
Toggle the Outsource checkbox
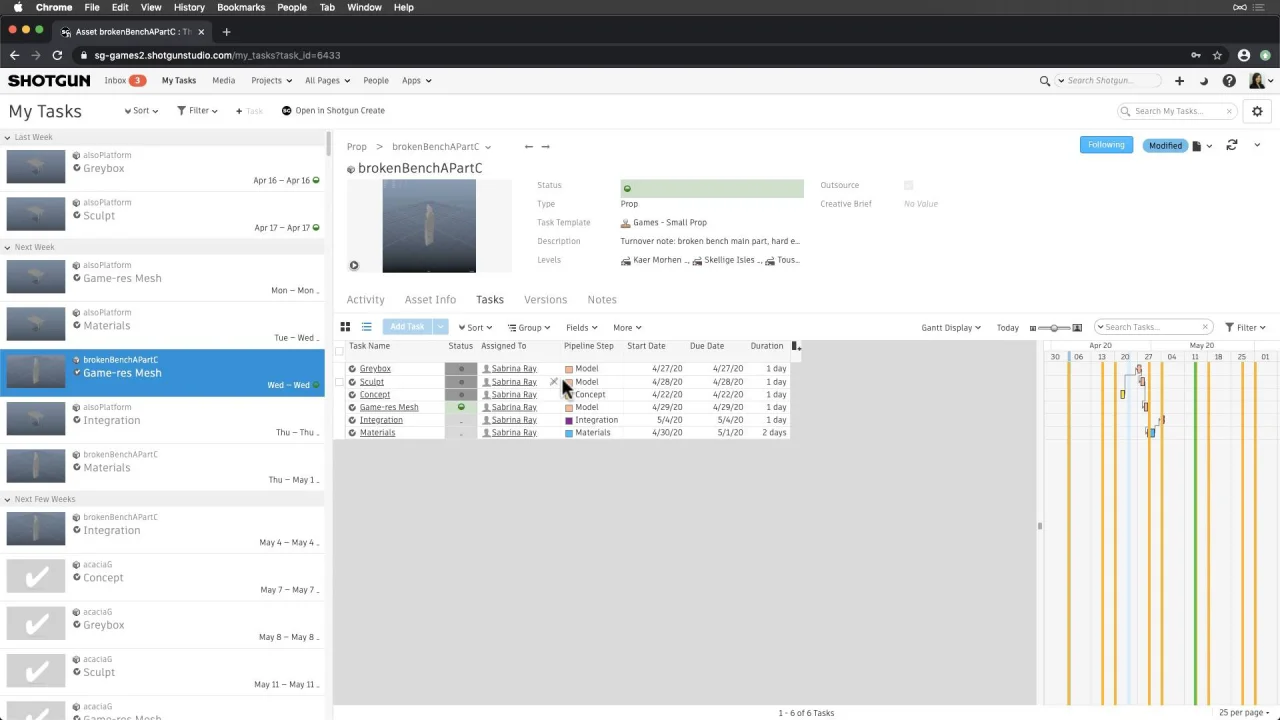point(908,185)
